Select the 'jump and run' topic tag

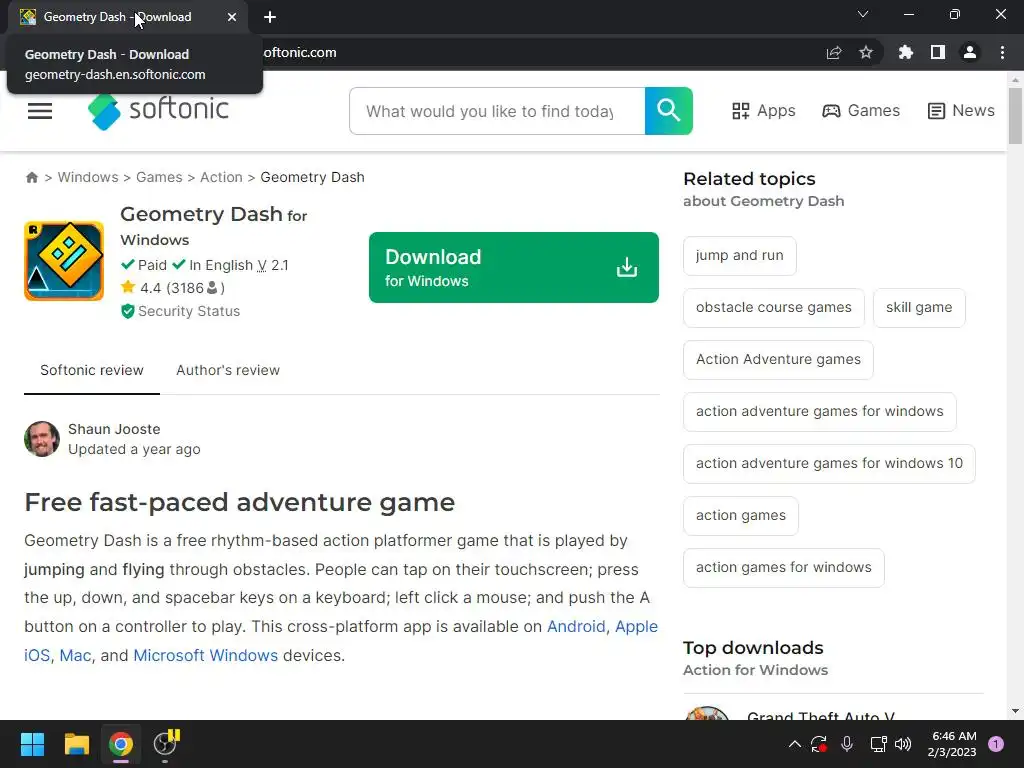[x=739, y=255]
